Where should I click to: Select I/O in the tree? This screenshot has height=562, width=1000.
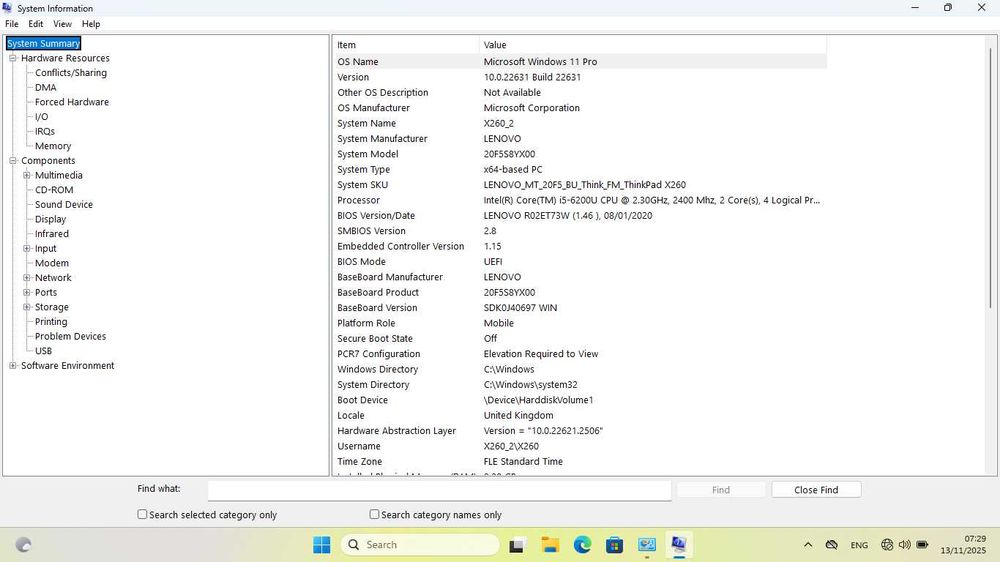click(x=41, y=117)
